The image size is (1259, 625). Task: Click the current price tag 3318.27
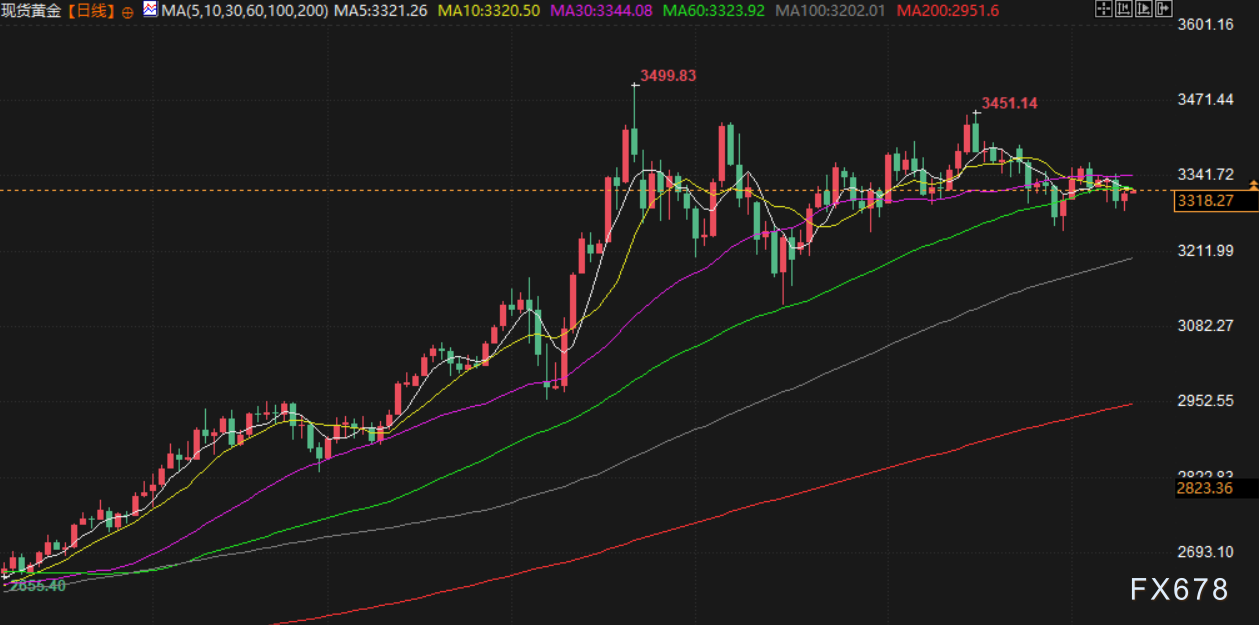[x=1205, y=201]
